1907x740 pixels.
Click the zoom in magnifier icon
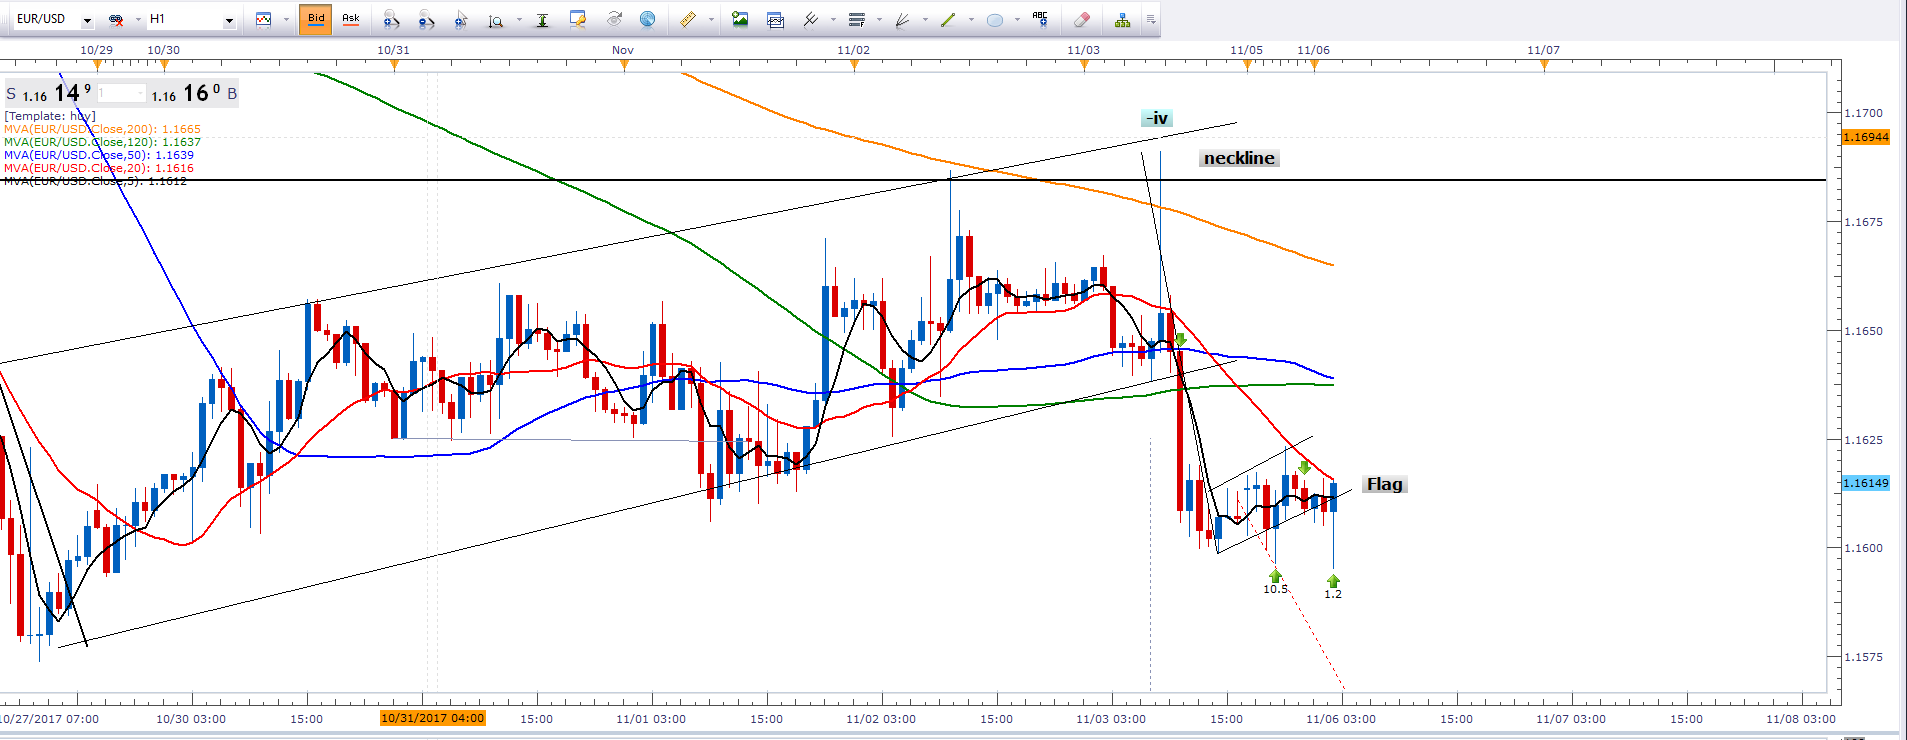pos(391,19)
